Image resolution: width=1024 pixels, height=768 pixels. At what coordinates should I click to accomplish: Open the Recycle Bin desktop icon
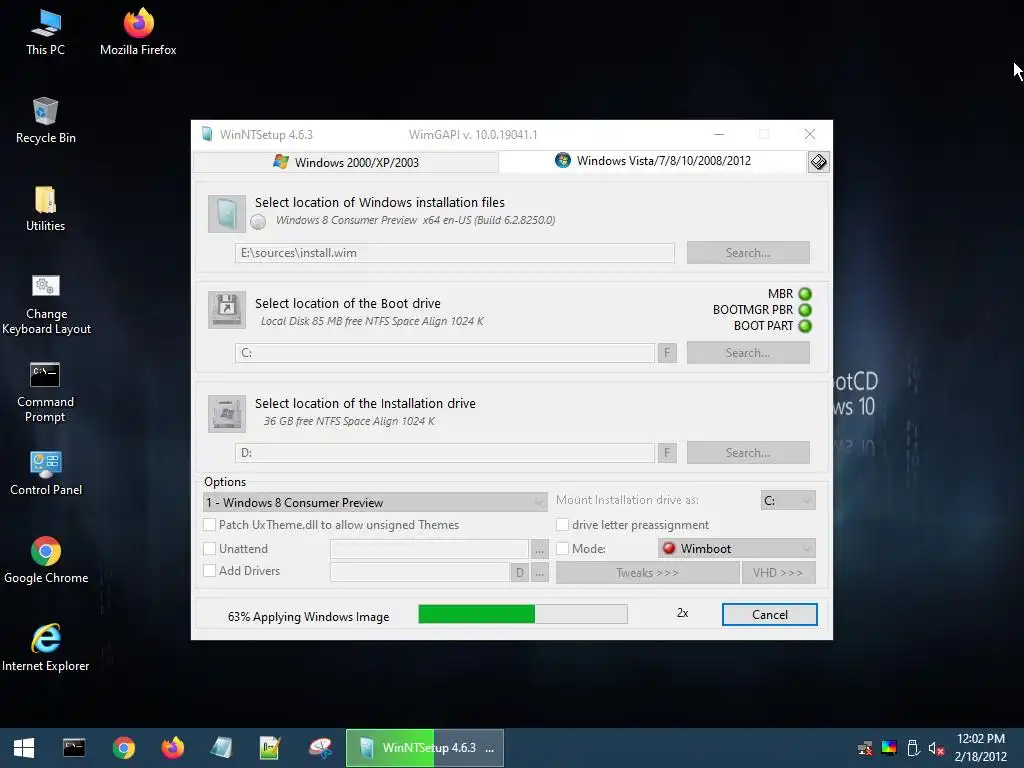45,120
